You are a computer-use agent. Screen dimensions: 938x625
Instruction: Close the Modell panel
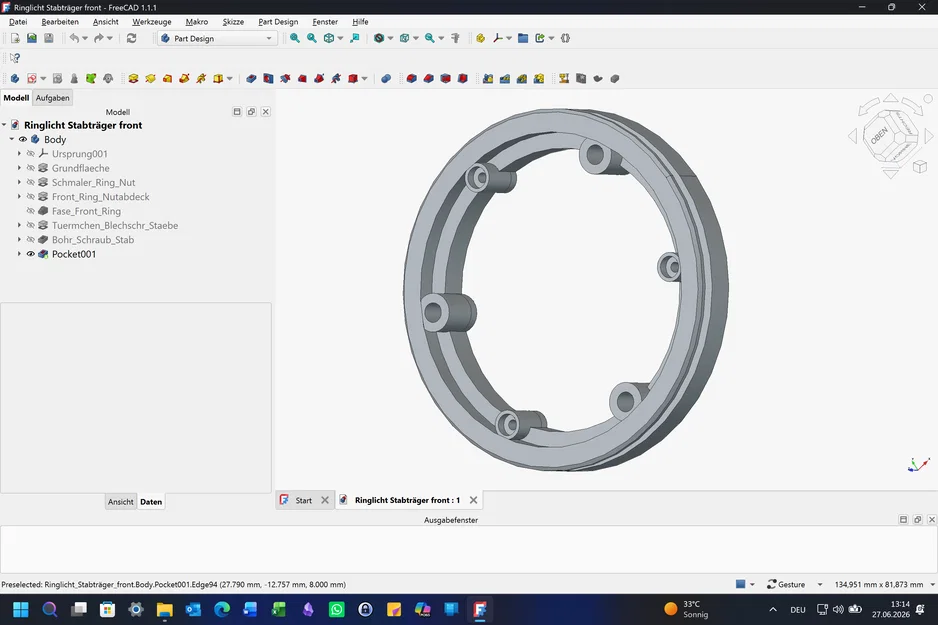[266, 112]
